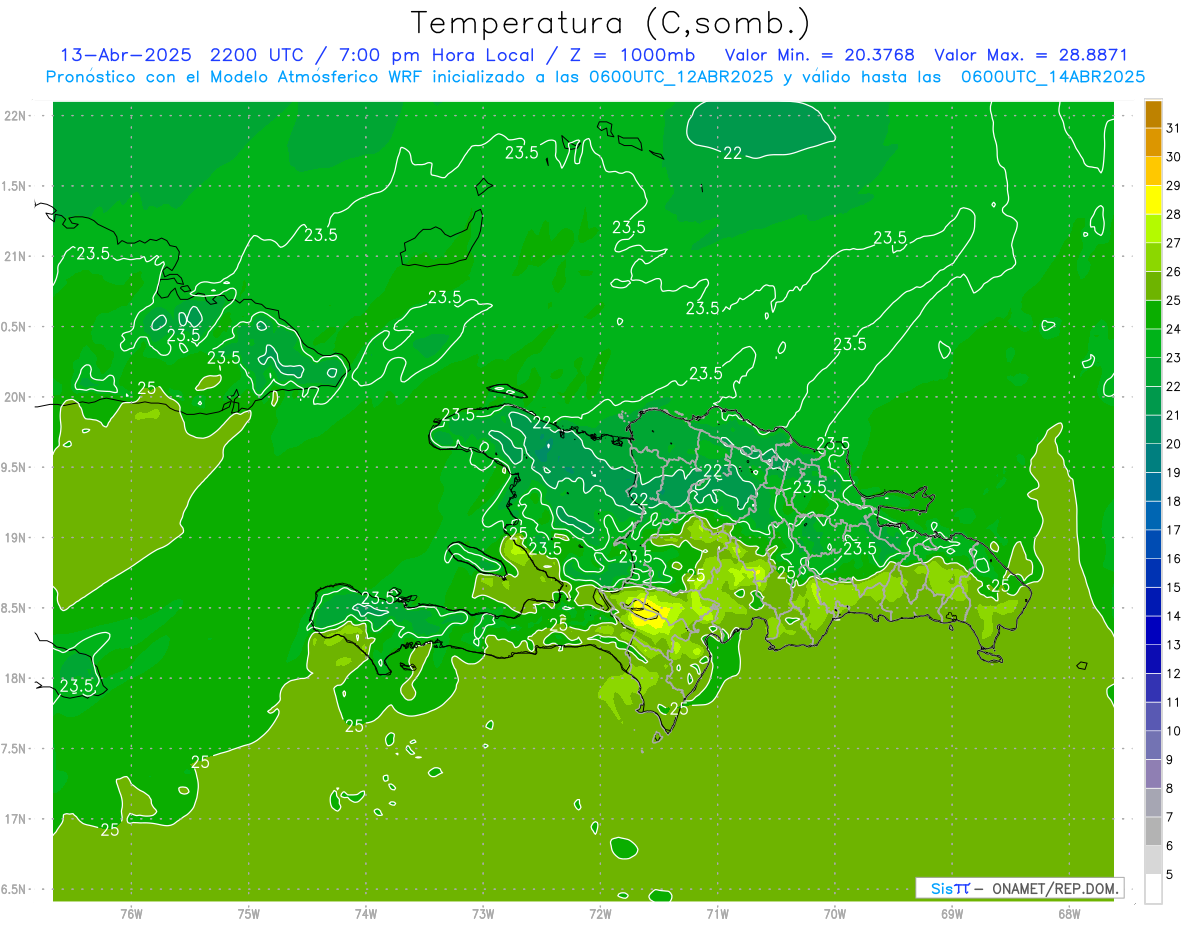This screenshot has width=1200, height=927.
Task: Click the "Z = 1000mb" level text
Action: pyautogui.click(x=633, y=54)
